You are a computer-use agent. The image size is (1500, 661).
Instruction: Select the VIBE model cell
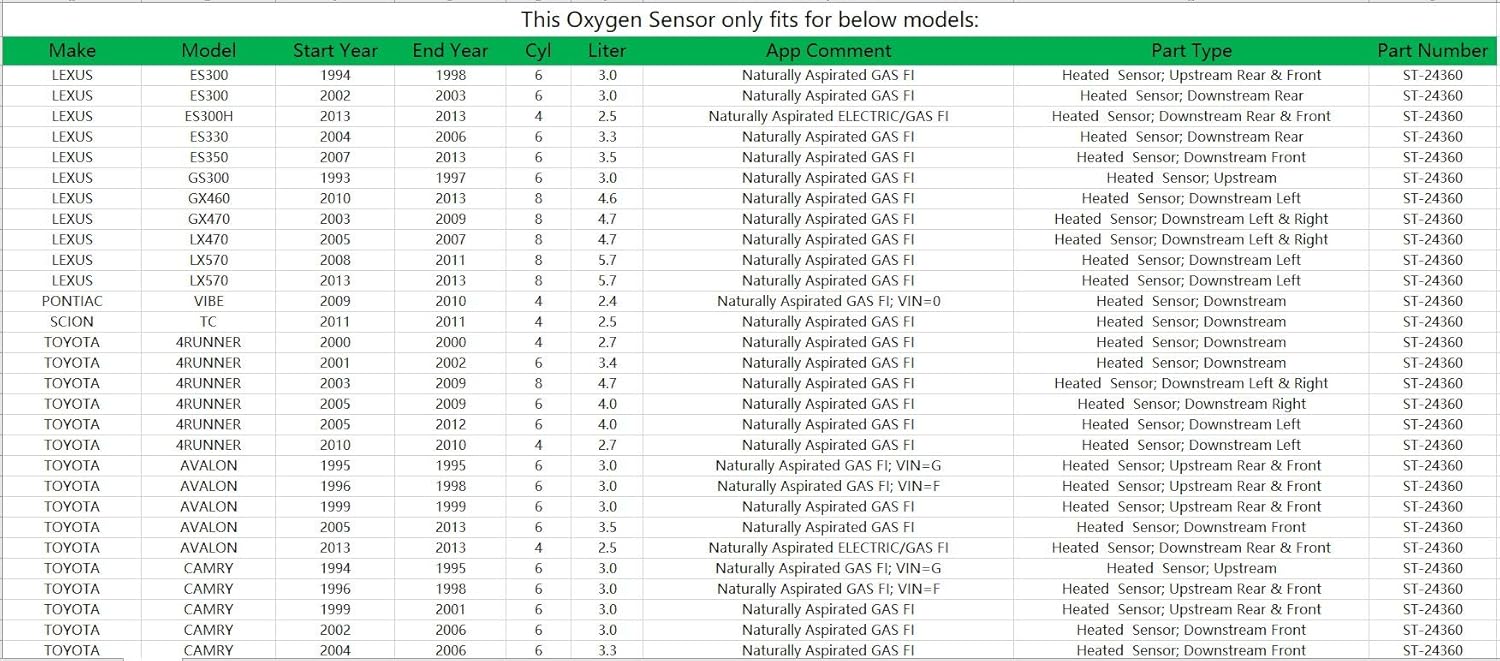pos(208,301)
